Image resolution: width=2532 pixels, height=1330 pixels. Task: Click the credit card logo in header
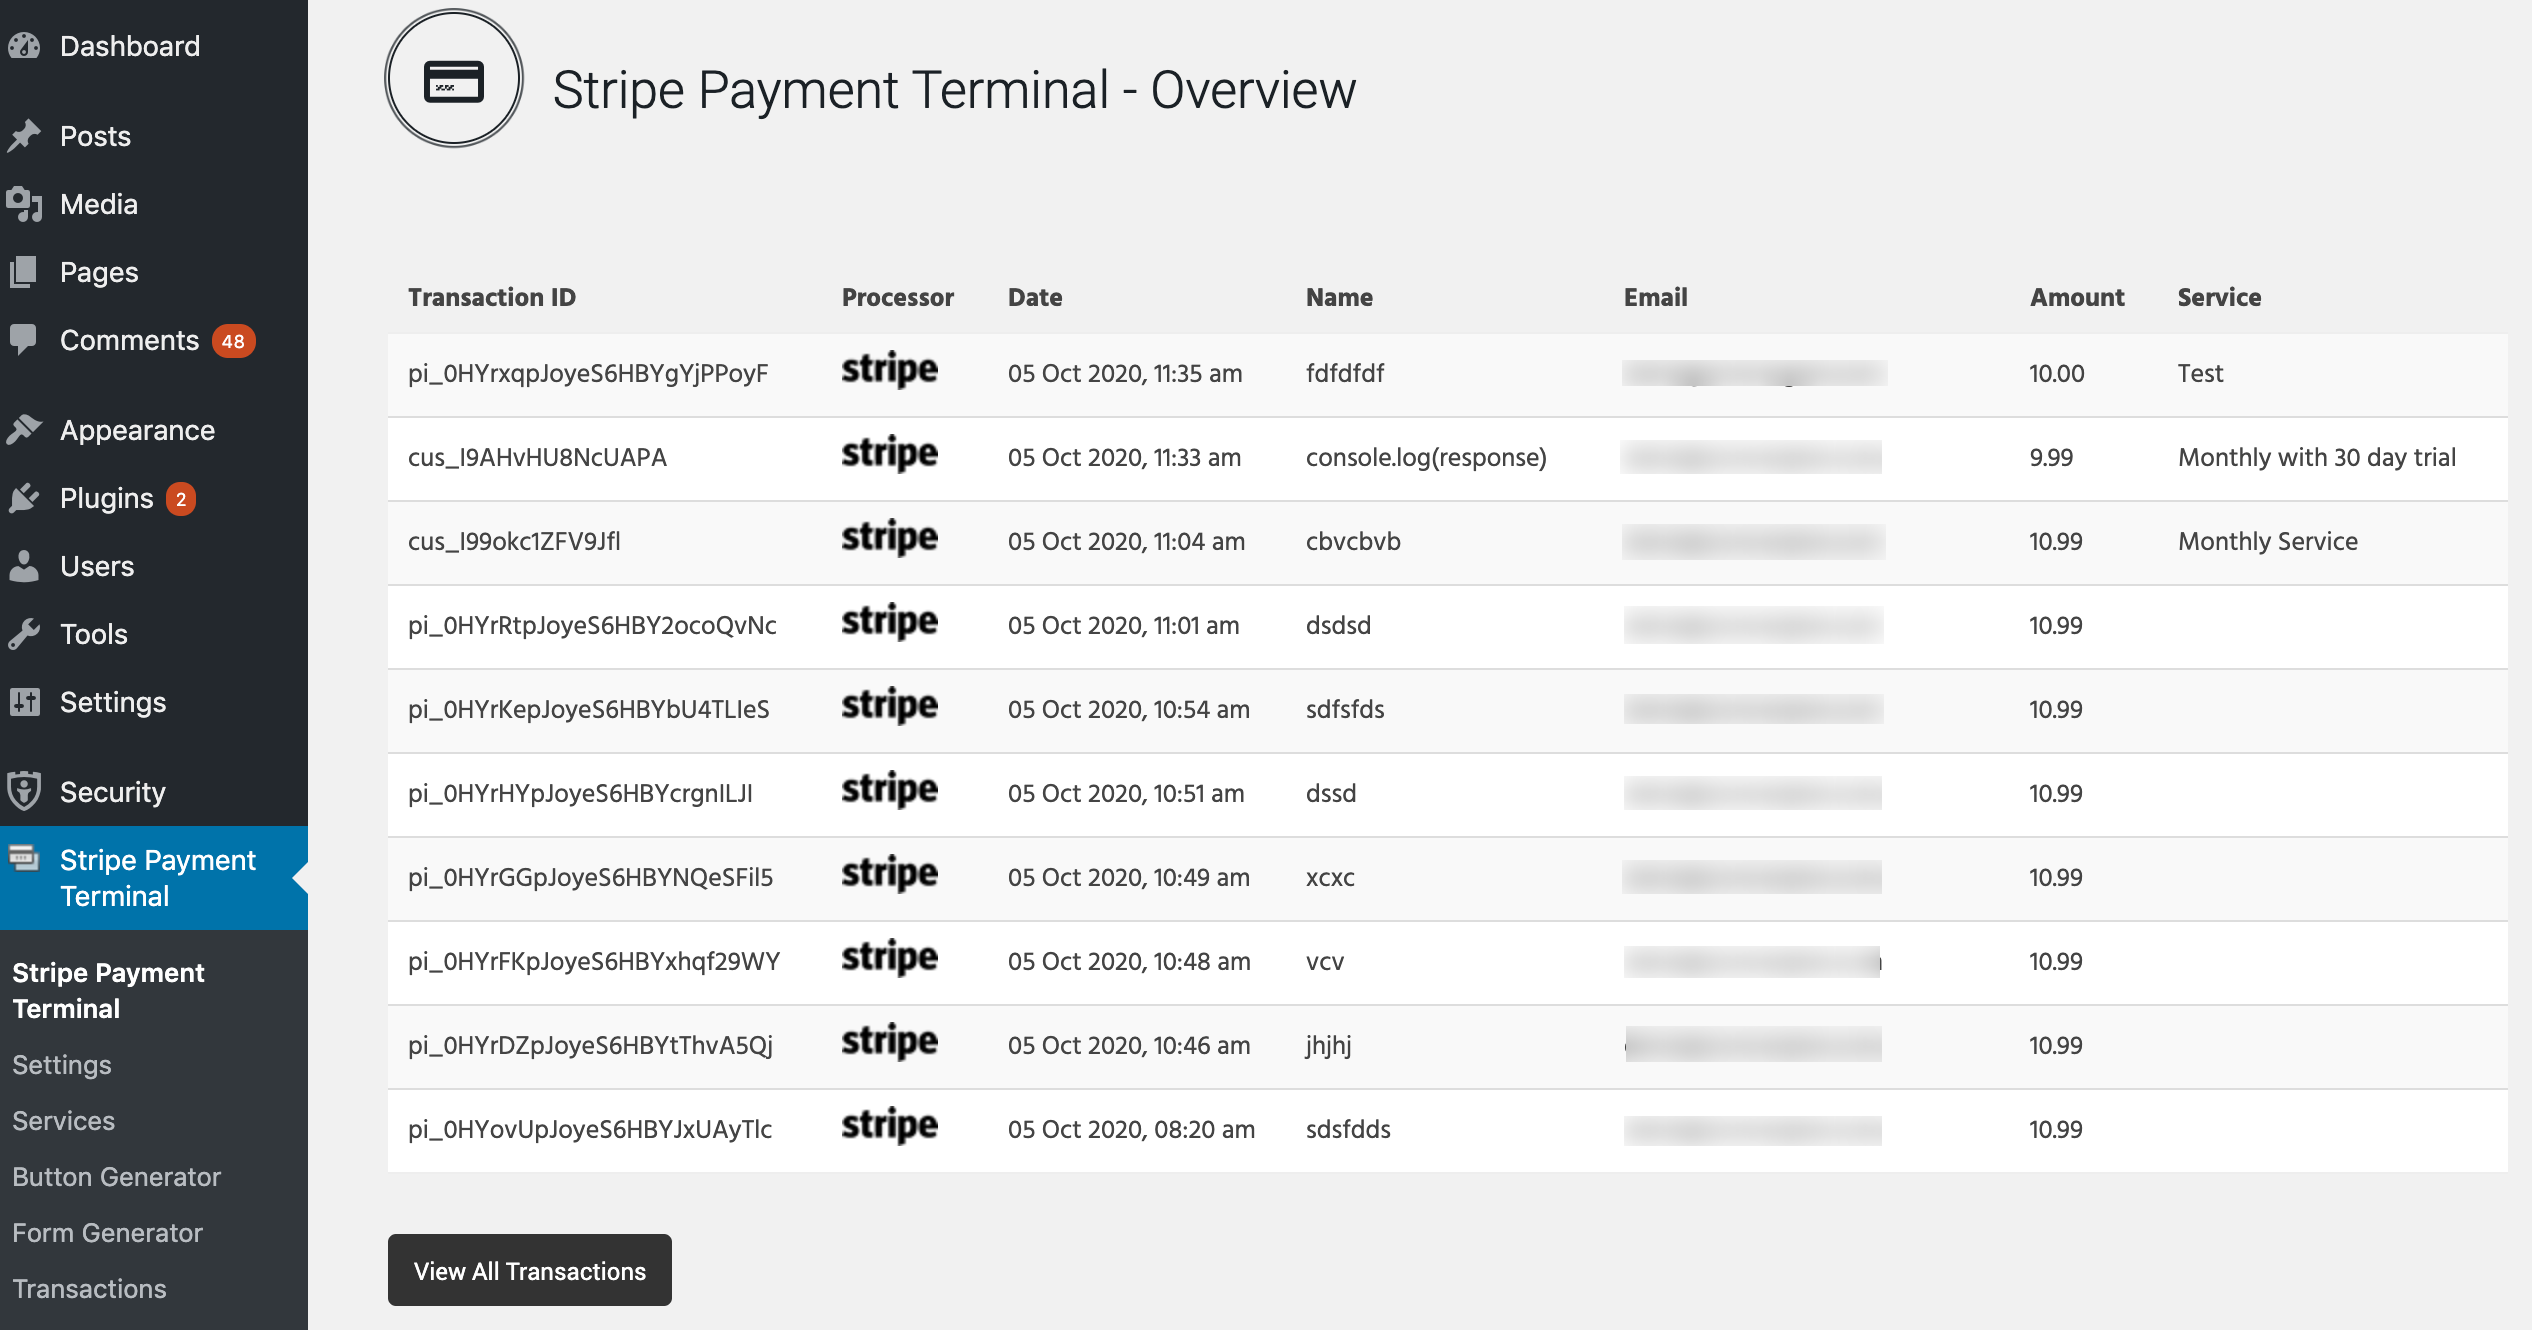454,79
